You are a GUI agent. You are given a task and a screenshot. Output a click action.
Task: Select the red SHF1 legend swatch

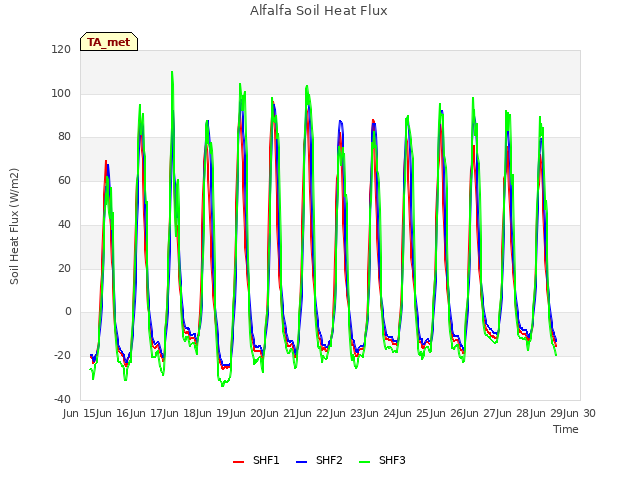[x=238, y=462]
